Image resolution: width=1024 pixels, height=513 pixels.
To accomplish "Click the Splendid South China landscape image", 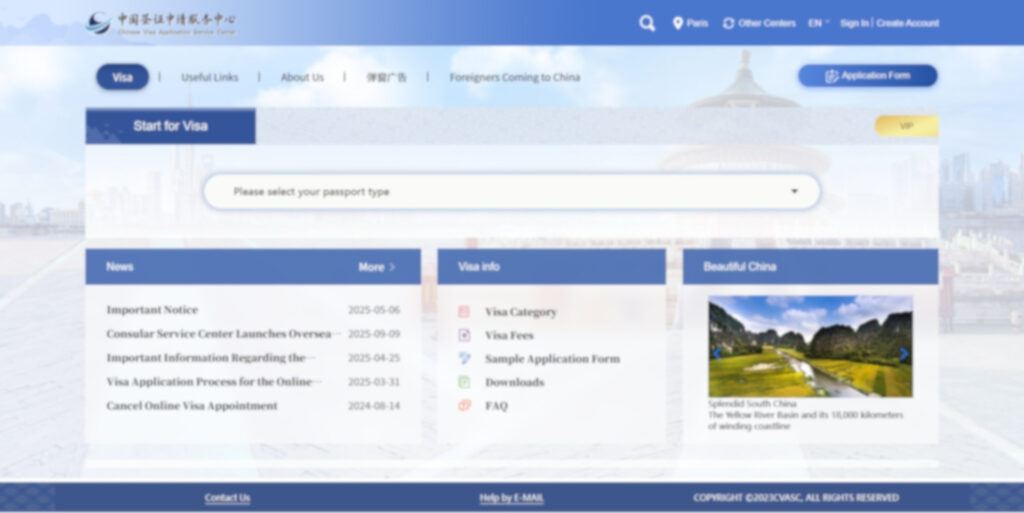I will pyautogui.click(x=810, y=347).
